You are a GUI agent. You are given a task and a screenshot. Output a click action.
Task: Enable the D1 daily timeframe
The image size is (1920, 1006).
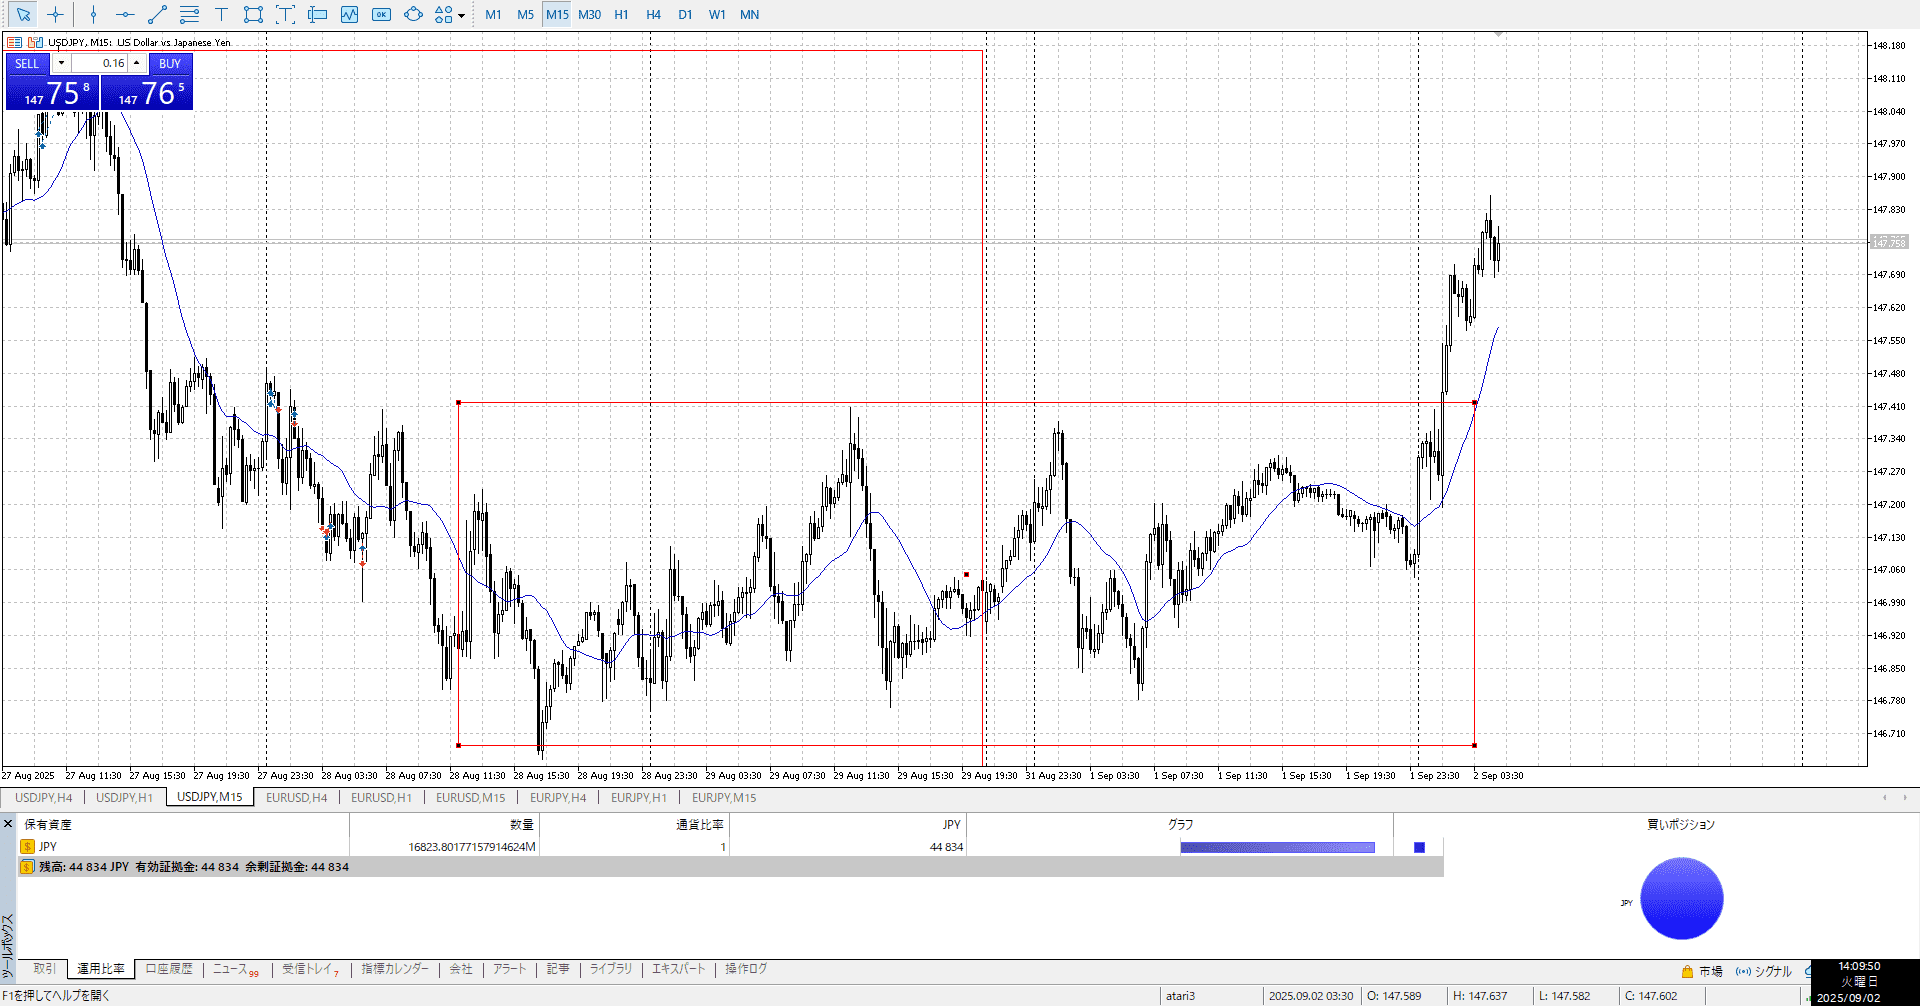(685, 15)
